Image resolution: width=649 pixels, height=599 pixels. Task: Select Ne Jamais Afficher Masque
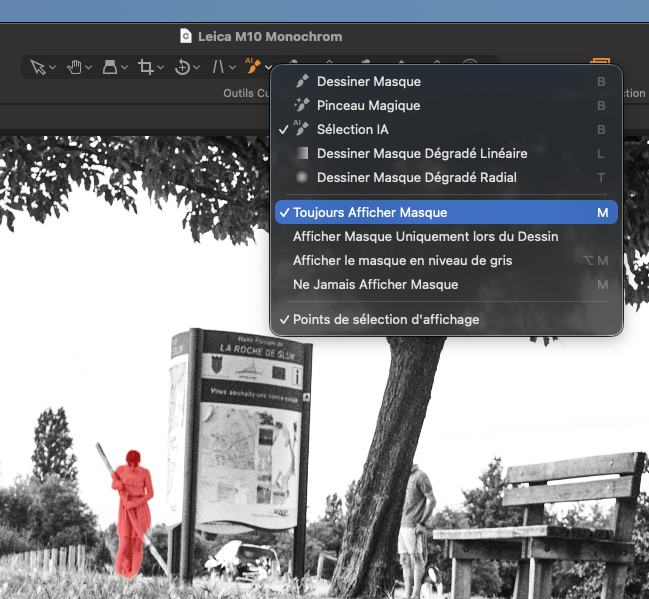[375, 285]
